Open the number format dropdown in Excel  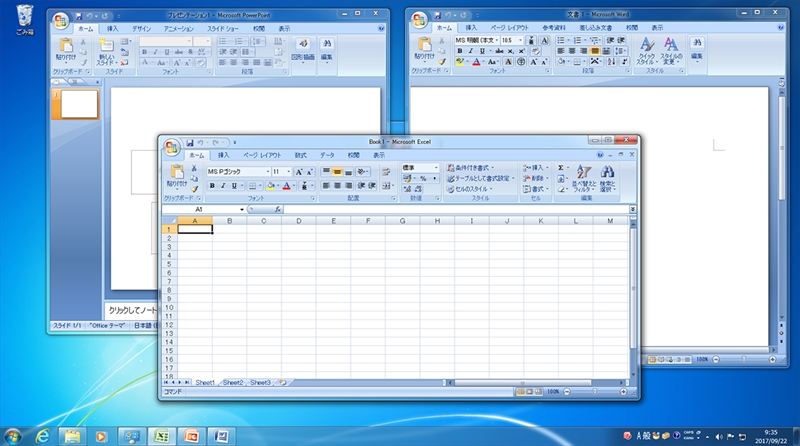click(436, 168)
